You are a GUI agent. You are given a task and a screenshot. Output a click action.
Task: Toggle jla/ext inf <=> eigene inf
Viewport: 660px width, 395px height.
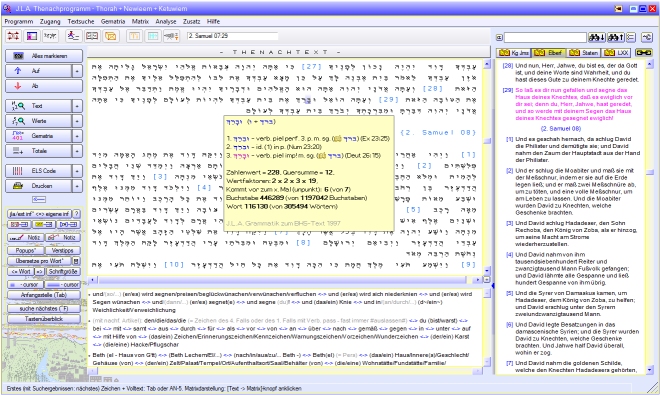(x=40, y=214)
